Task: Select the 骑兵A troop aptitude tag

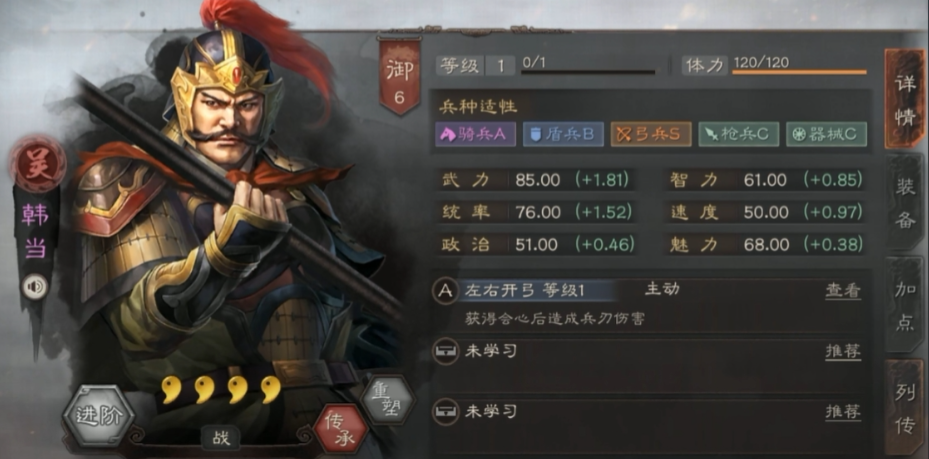Action: (x=475, y=134)
